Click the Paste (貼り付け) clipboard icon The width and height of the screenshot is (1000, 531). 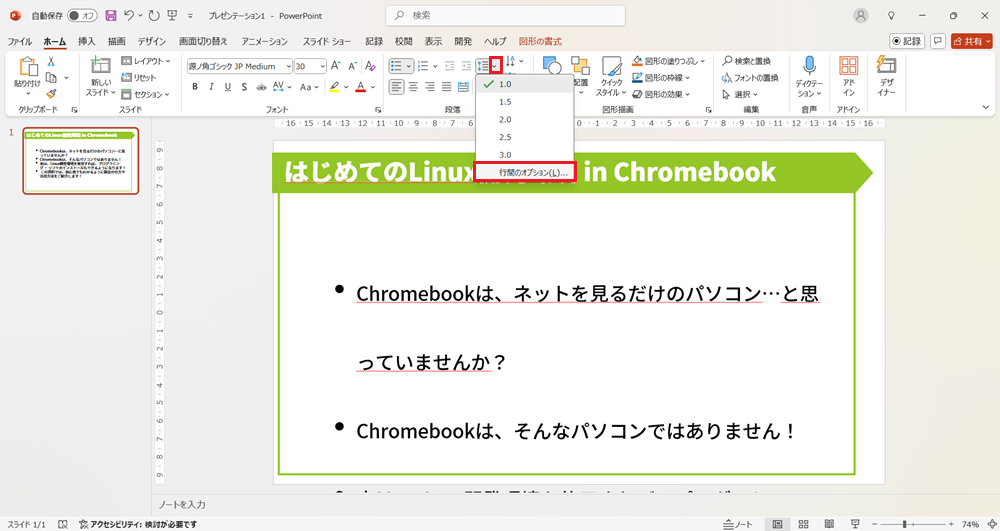click(x=27, y=67)
